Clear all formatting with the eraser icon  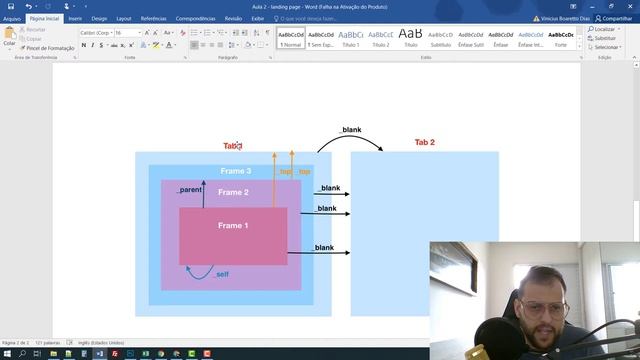tap(182, 33)
